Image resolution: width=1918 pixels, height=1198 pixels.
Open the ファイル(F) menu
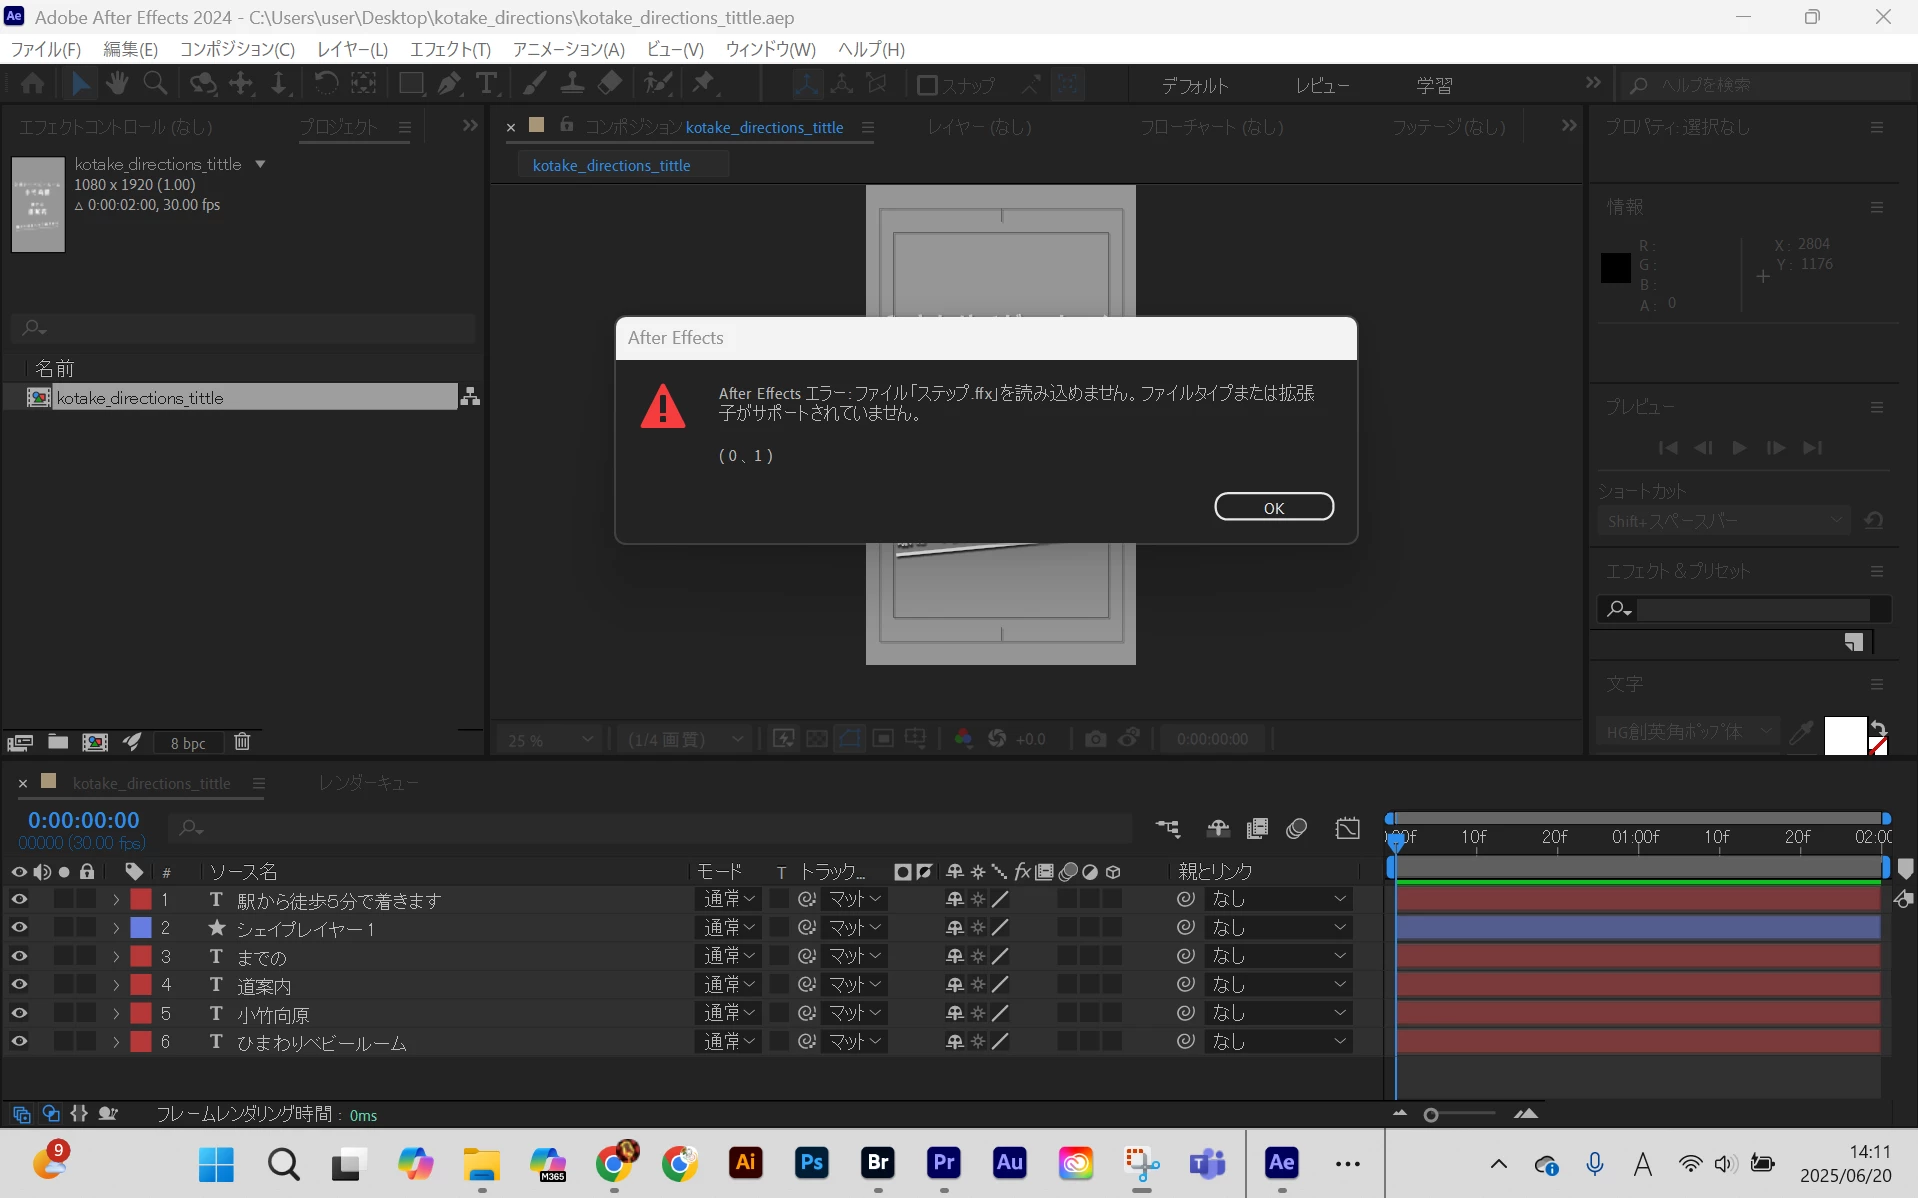coord(46,49)
